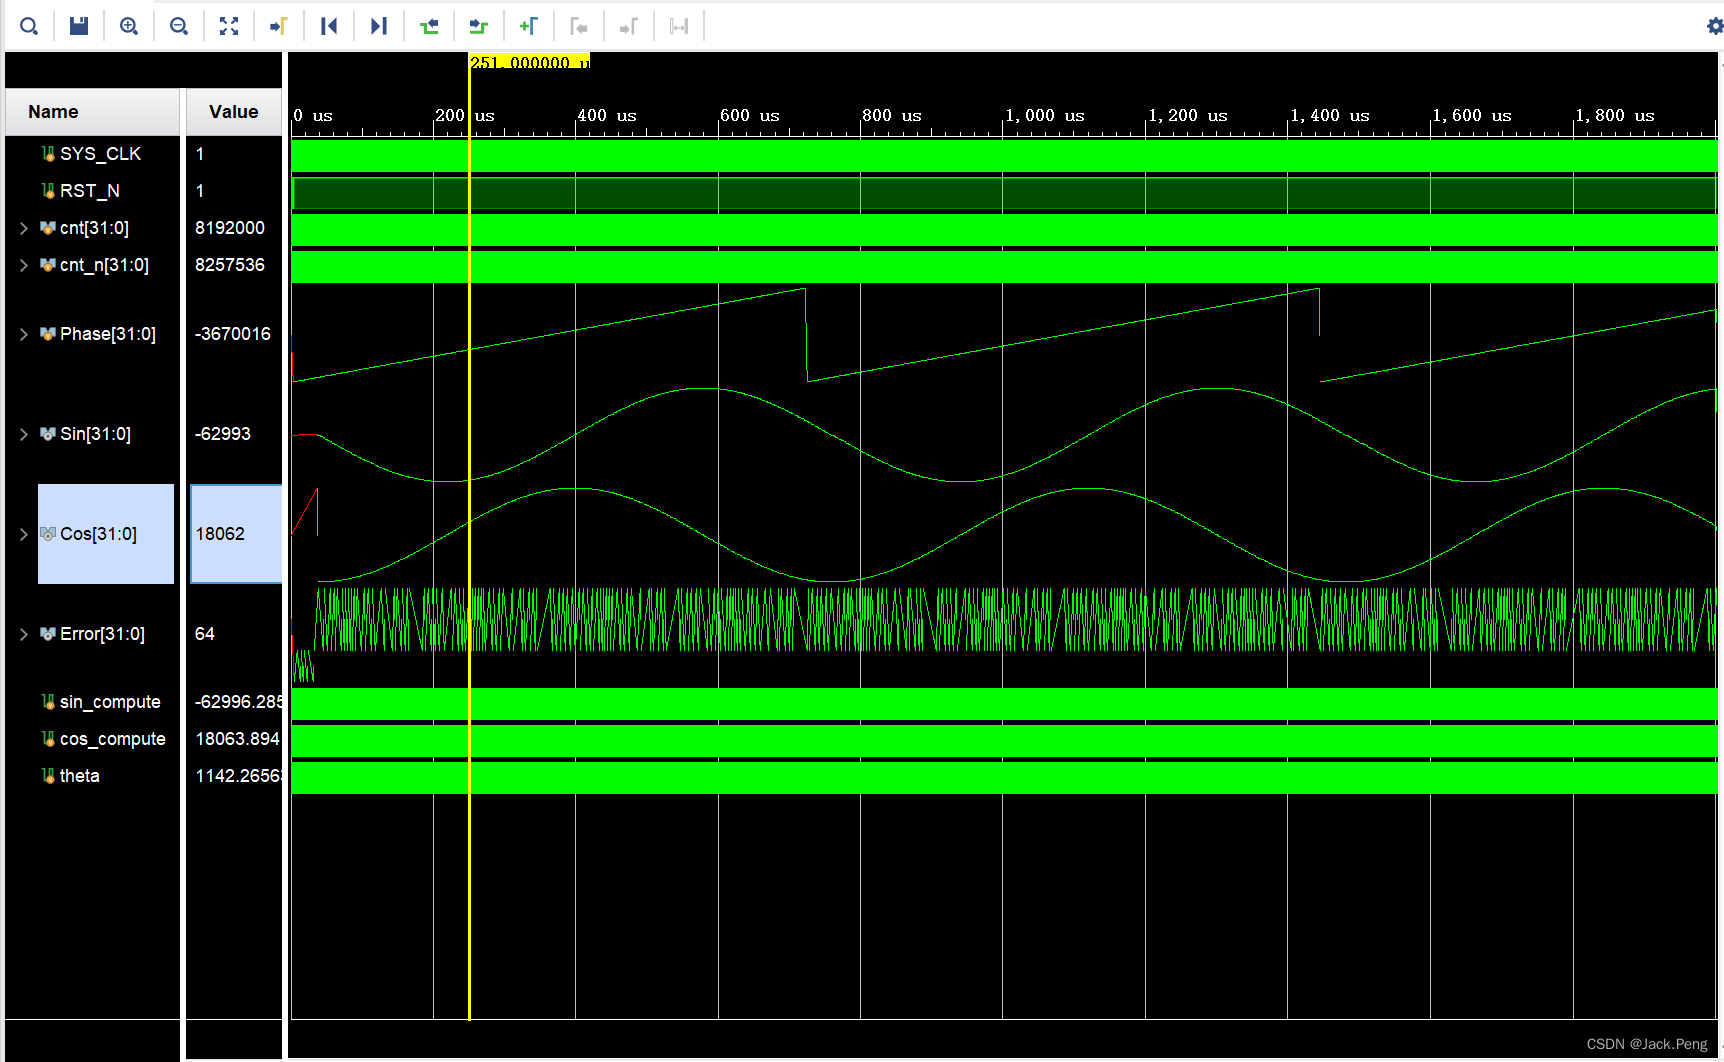Screen dimensions: 1724x1062
Task: Zoom in on the waveform
Action: 129,25
